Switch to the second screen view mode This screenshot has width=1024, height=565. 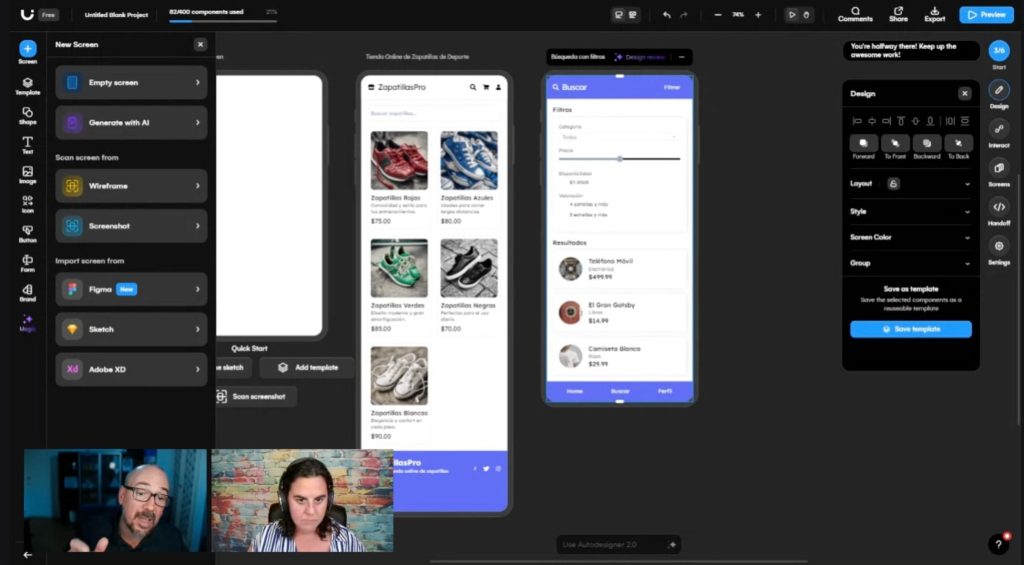(633, 15)
